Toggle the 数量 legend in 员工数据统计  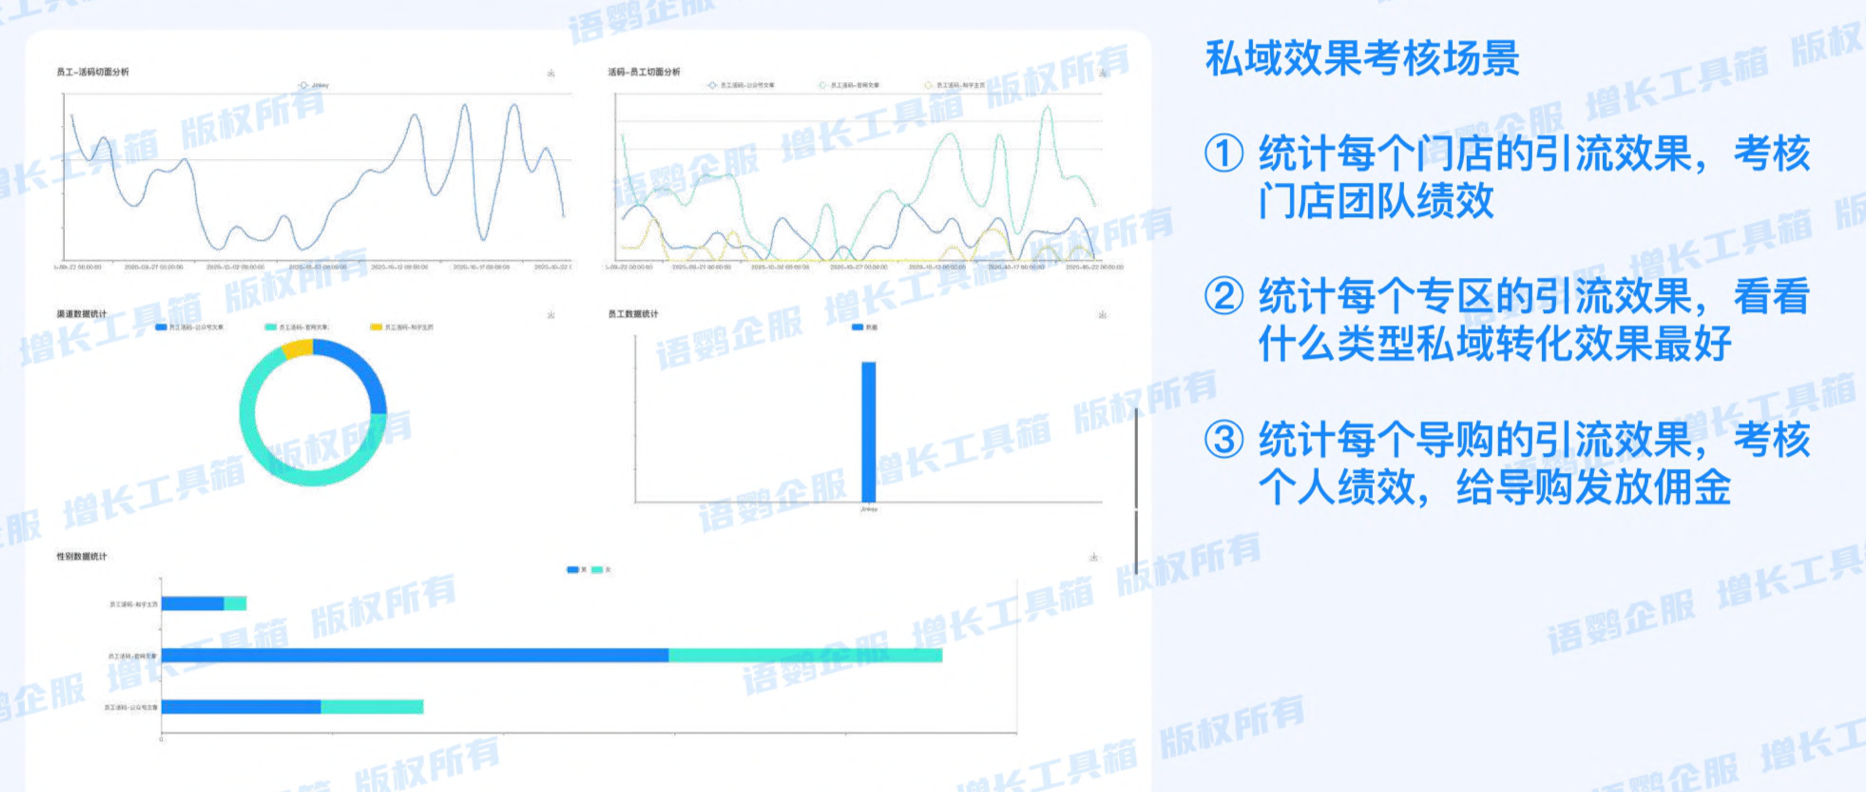(x=864, y=327)
